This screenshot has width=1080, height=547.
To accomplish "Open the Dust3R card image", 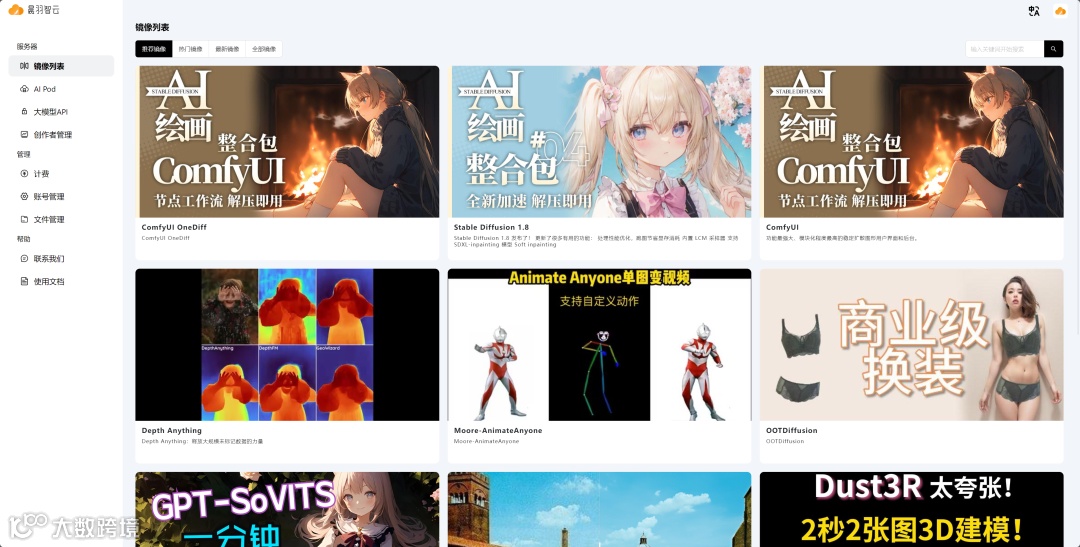I will pyautogui.click(x=911, y=509).
